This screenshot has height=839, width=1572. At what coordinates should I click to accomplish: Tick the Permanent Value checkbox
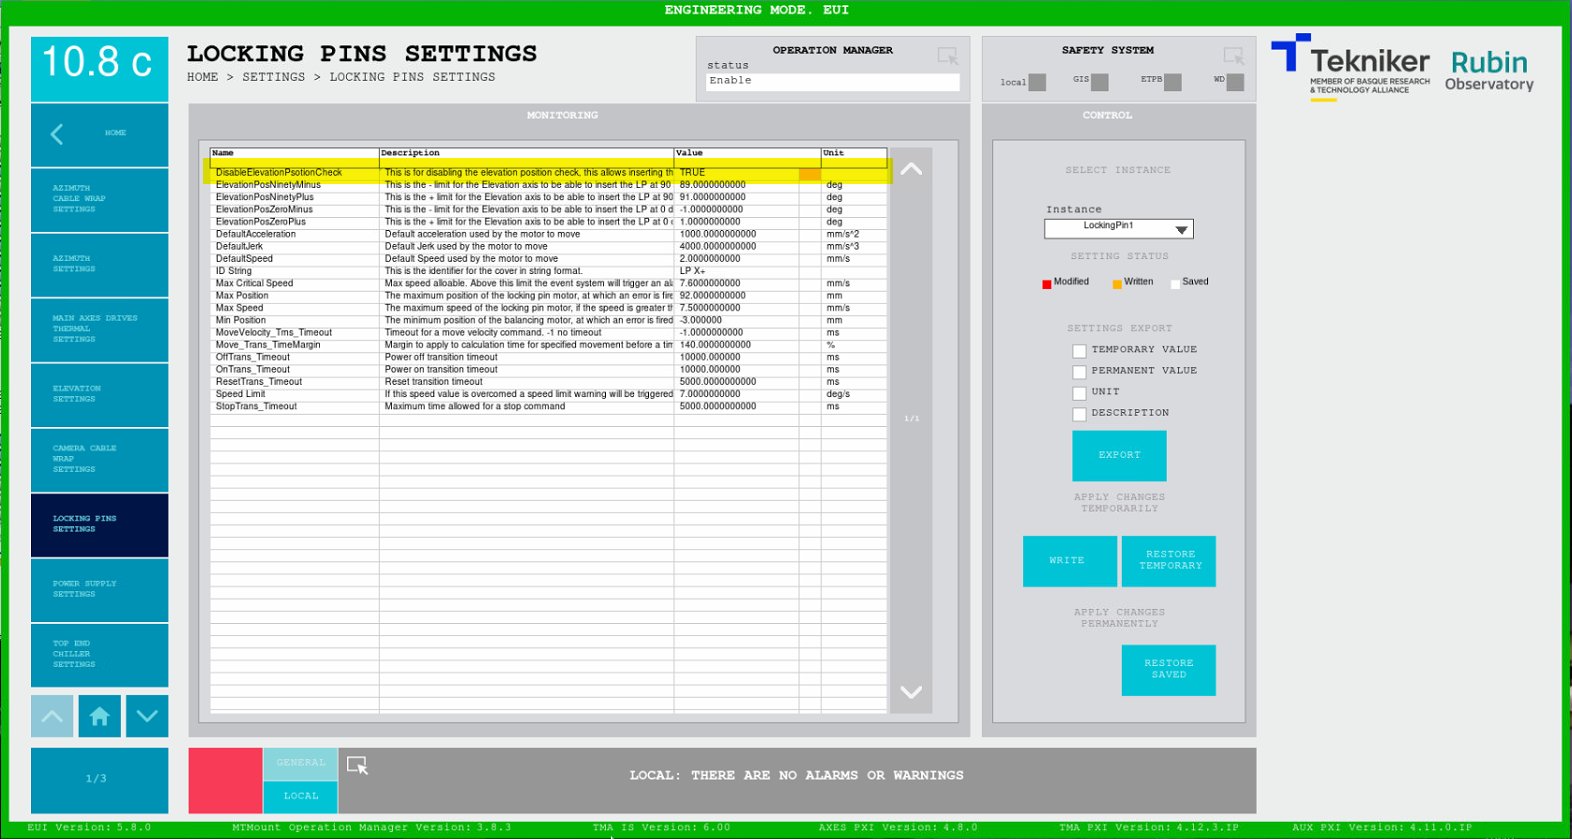click(x=1079, y=372)
